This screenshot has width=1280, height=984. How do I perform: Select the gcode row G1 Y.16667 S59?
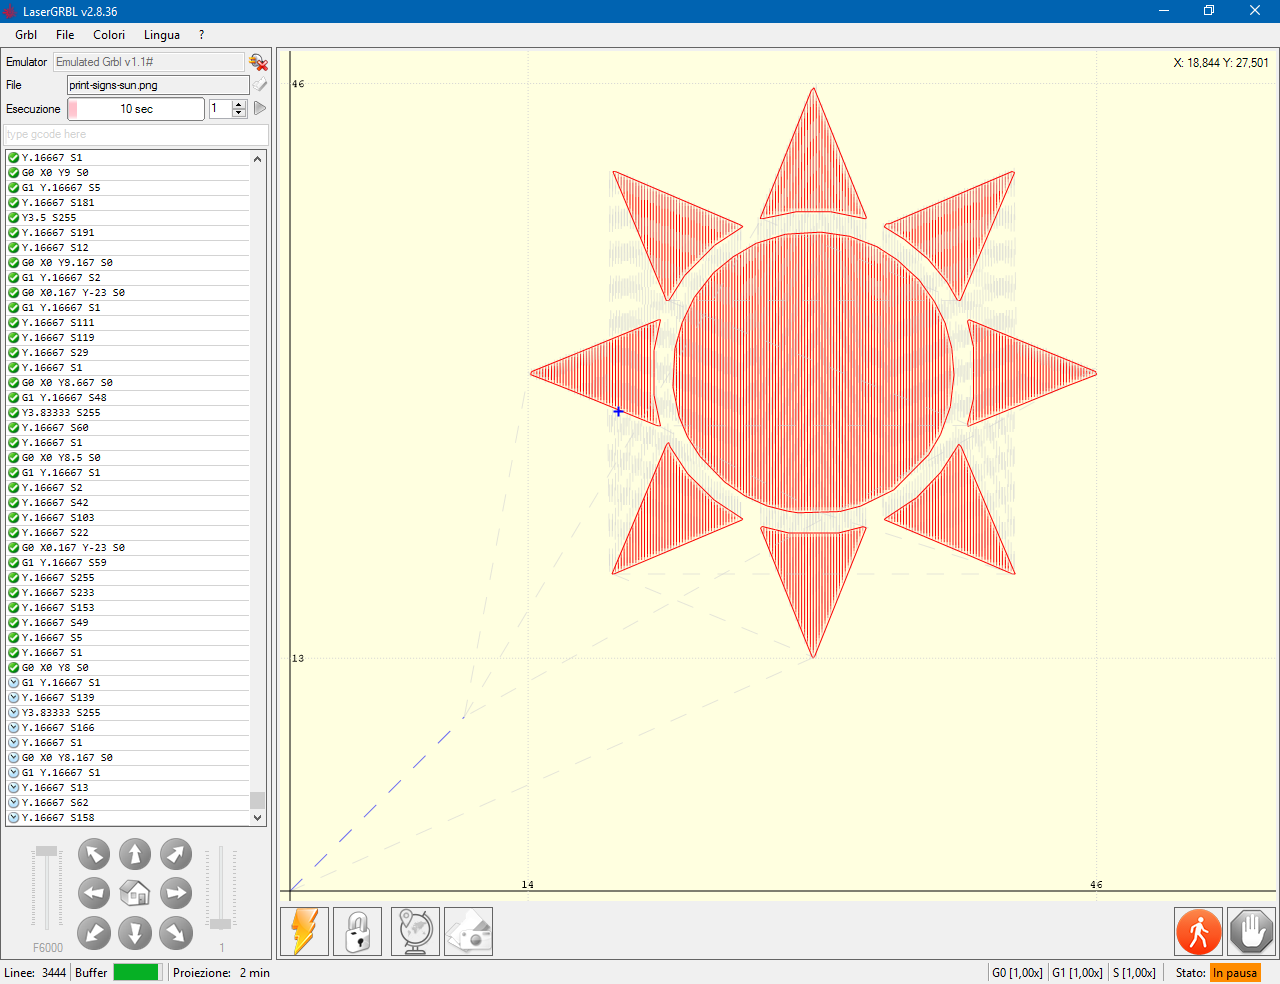tap(128, 562)
